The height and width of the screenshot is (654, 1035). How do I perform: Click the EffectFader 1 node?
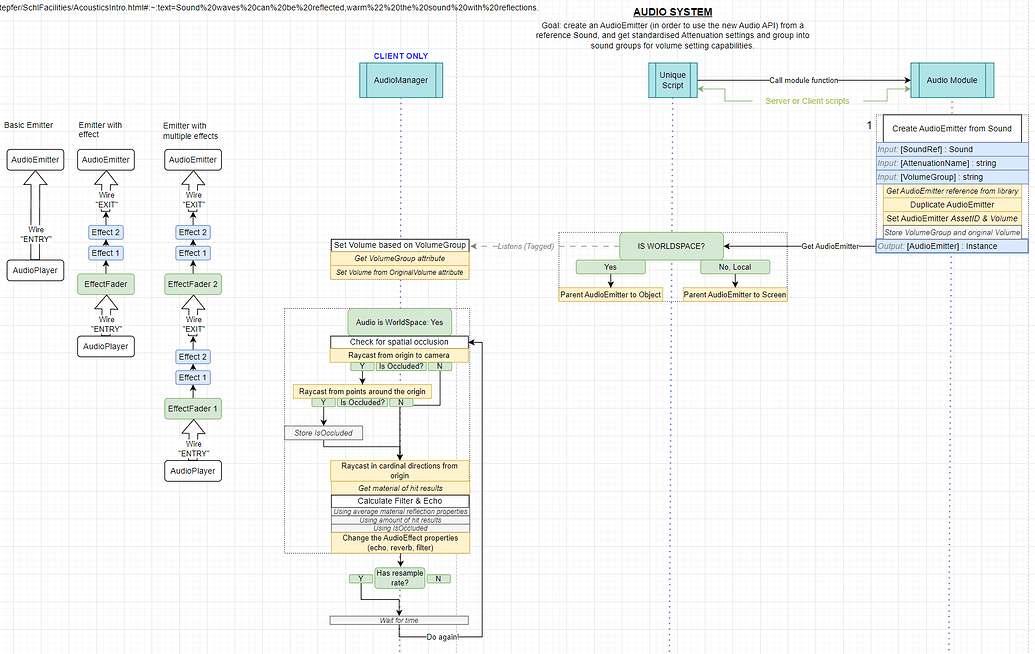click(193, 409)
